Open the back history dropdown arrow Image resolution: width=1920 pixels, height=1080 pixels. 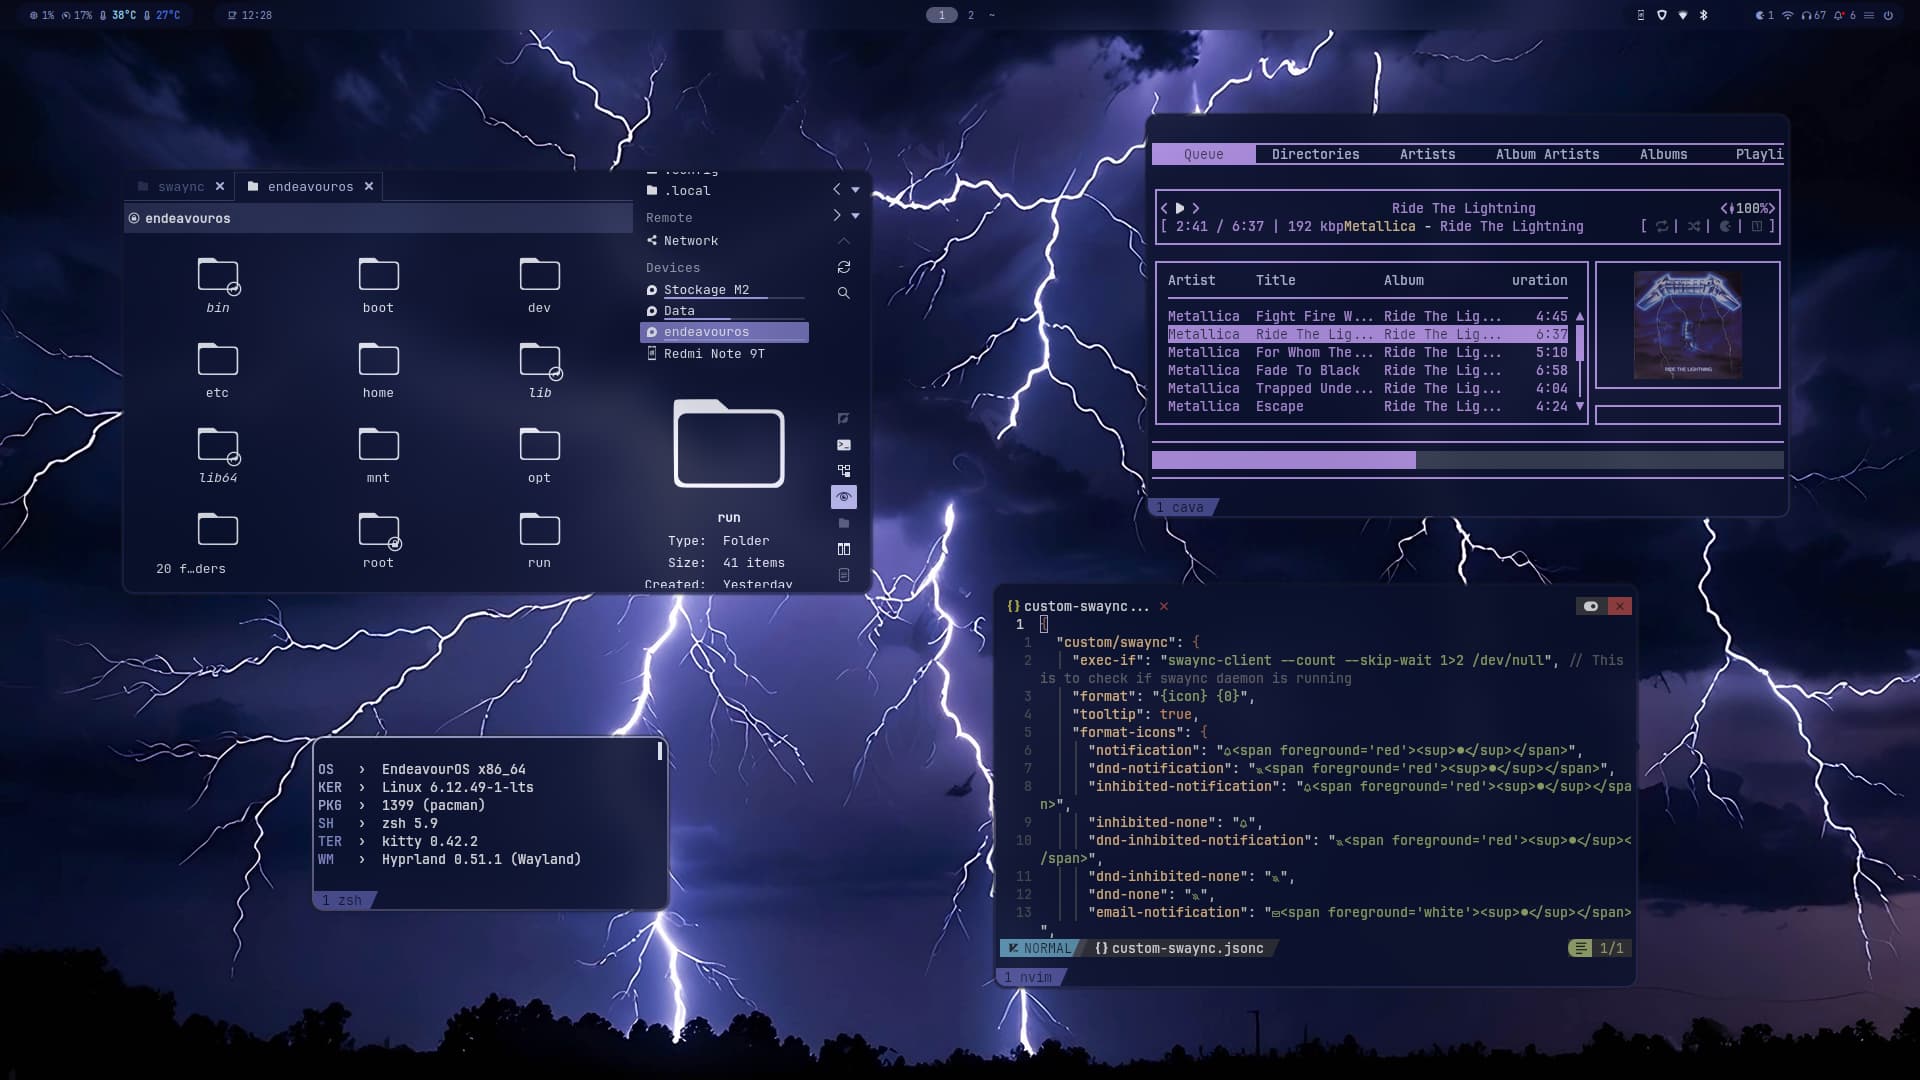(x=856, y=190)
